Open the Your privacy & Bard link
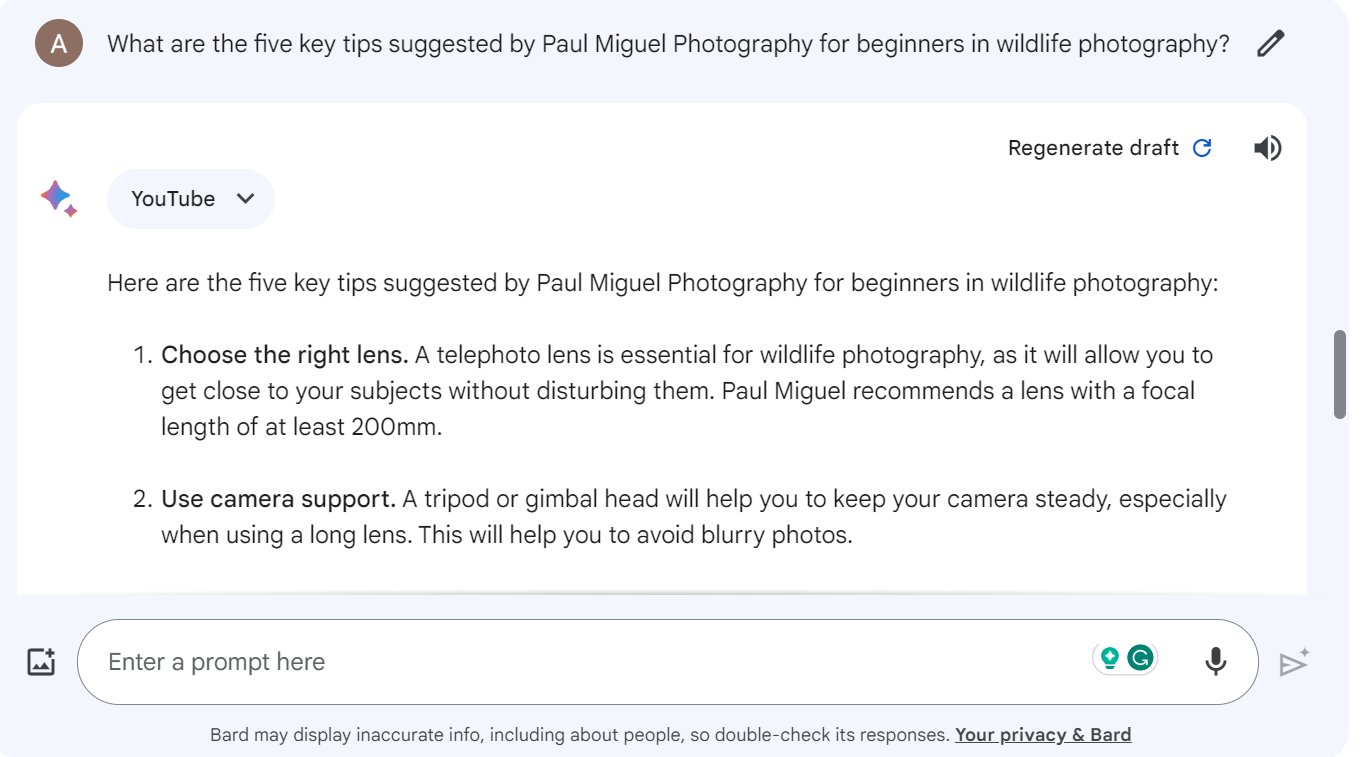The image size is (1371, 757). click(1043, 735)
